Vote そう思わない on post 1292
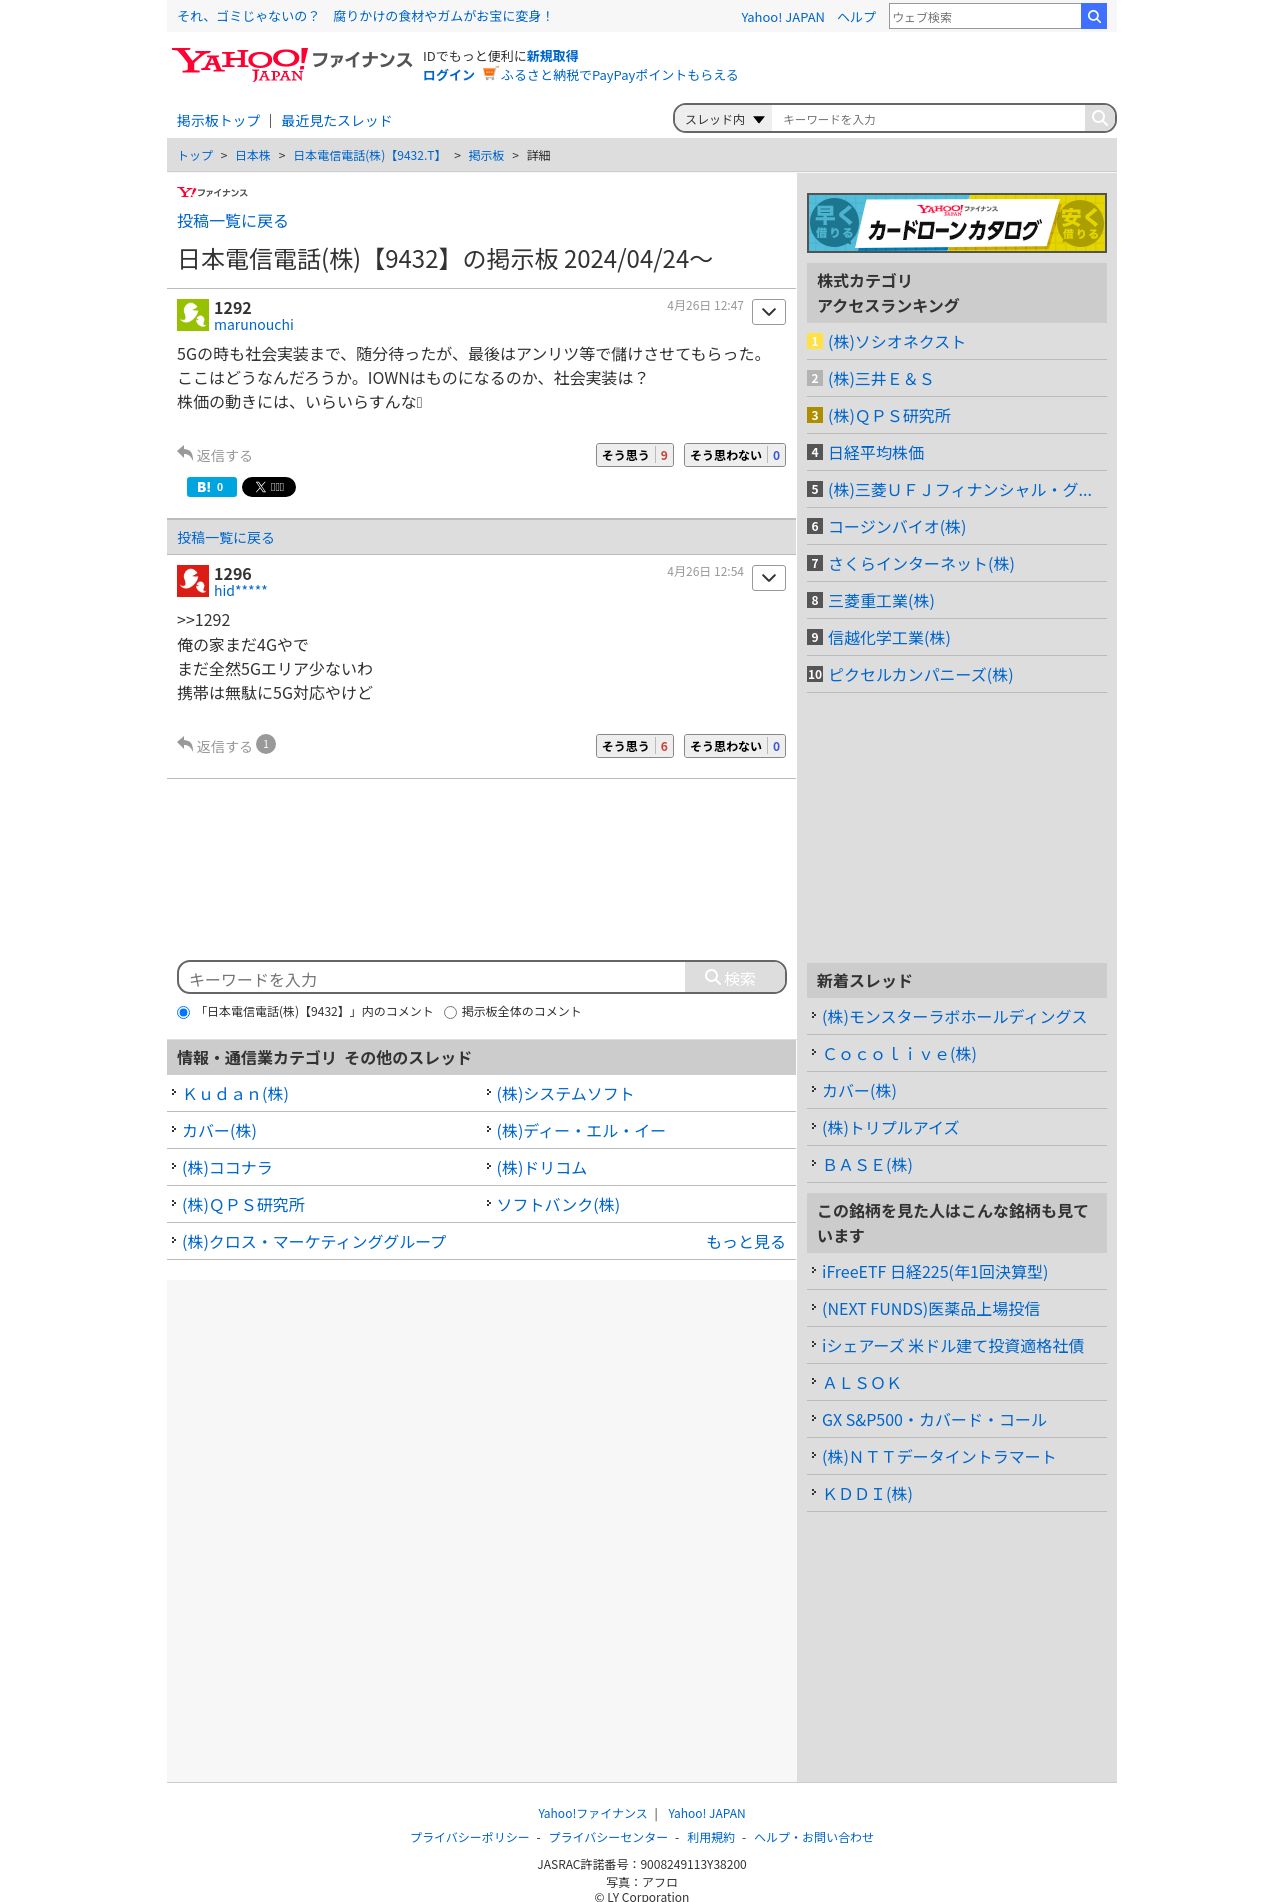This screenshot has height=1902, width=1284. [x=735, y=455]
